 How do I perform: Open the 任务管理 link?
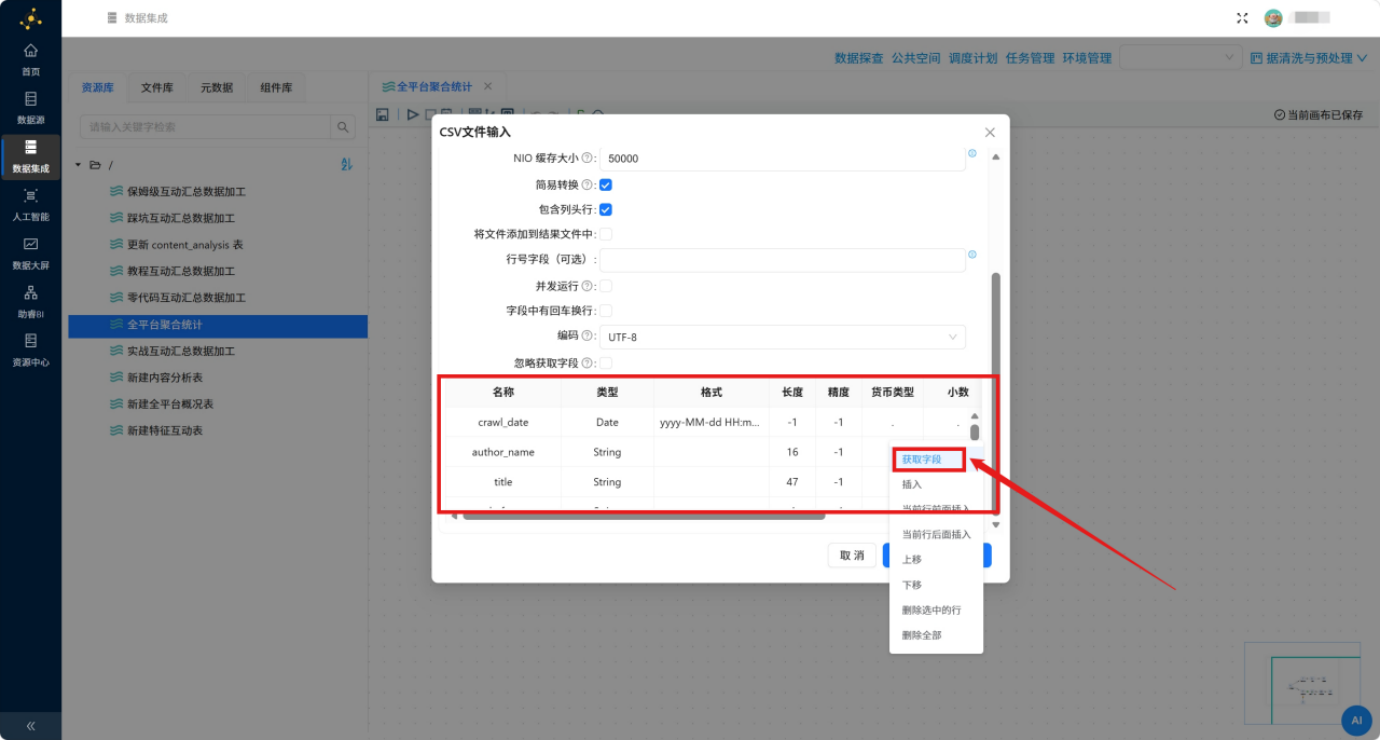click(1030, 58)
